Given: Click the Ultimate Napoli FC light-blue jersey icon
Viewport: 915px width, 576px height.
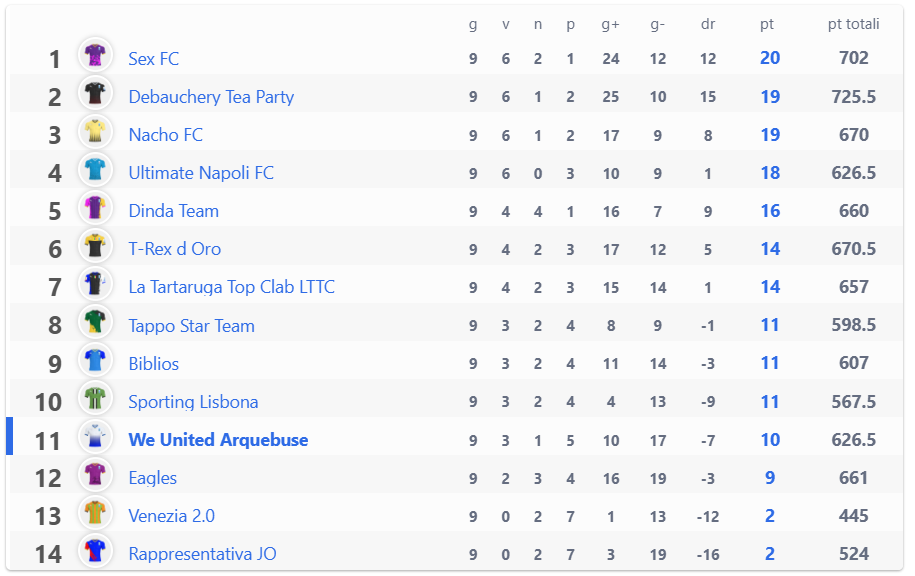Looking at the screenshot, I should (x=95, y=170).
